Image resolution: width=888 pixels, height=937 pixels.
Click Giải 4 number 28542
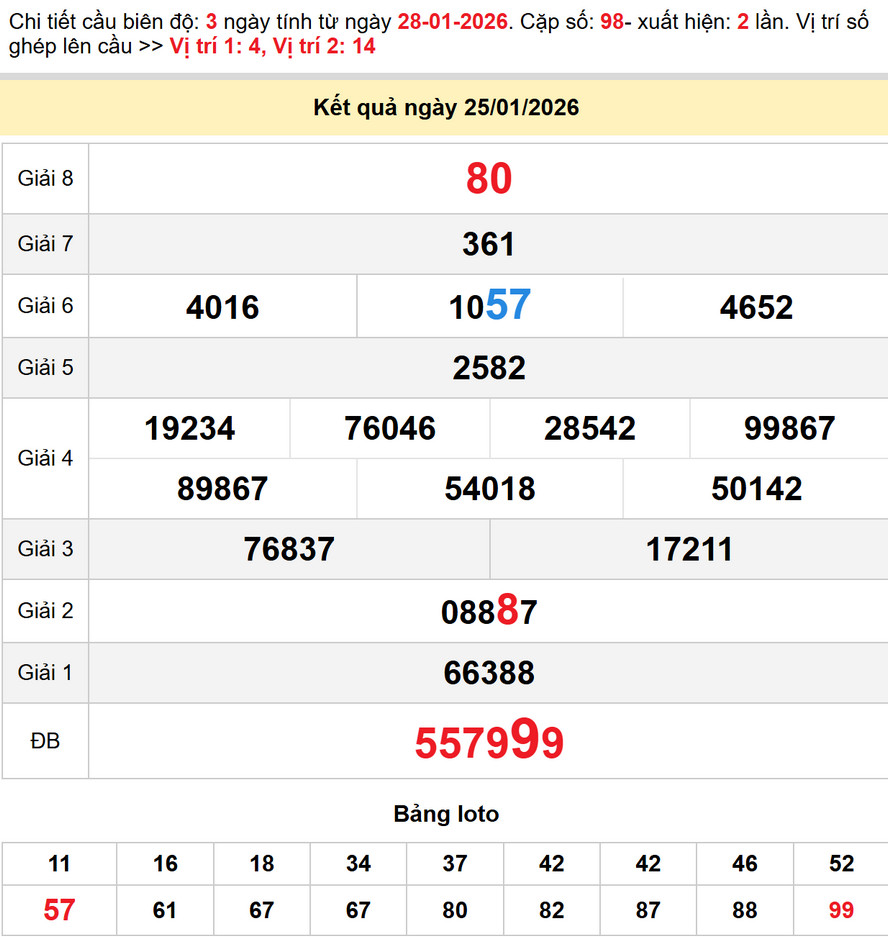[x=589, y=429]
